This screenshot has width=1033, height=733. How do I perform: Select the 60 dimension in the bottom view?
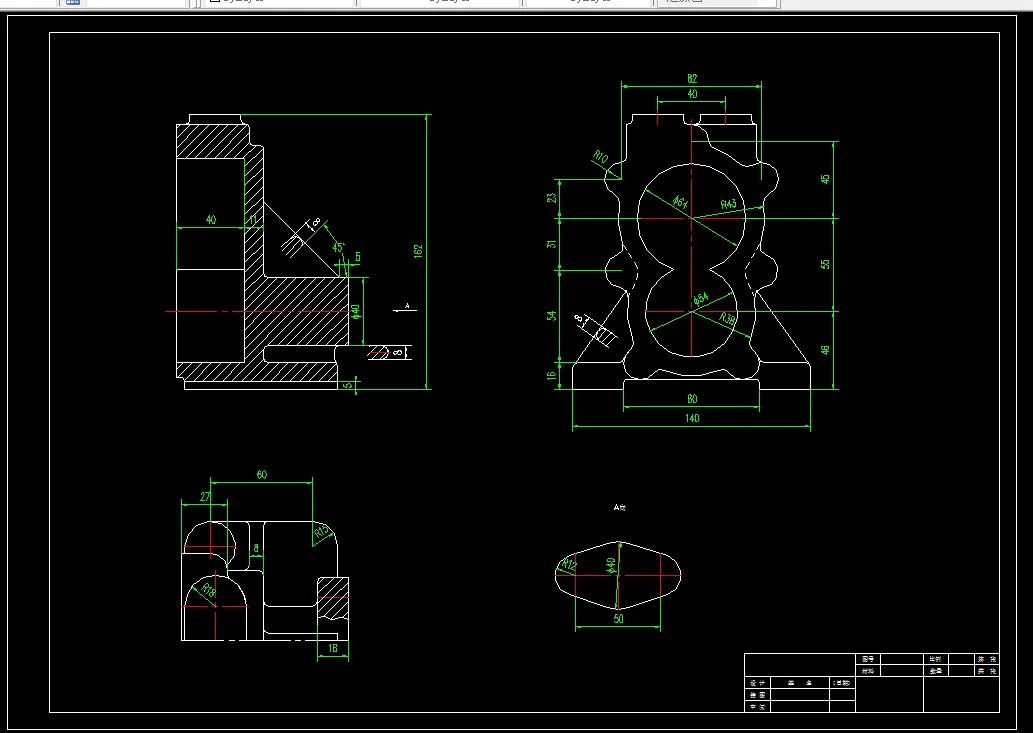[x=262, y=474]
